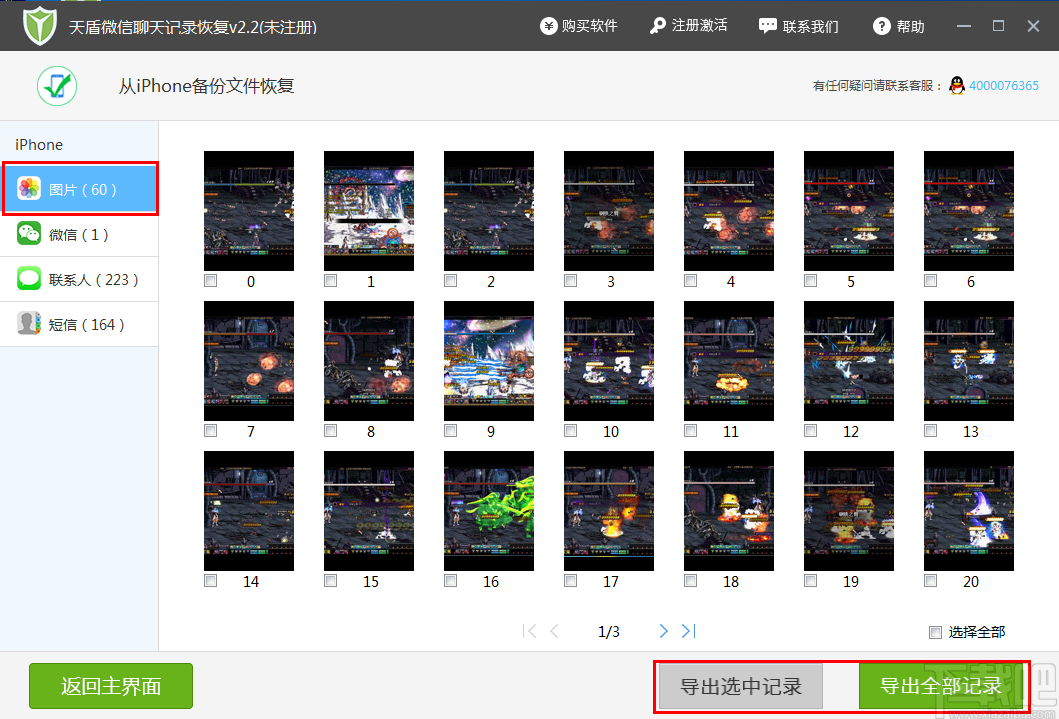Open image thumbnail 7
1059x719 pixels.
point(249,361)
